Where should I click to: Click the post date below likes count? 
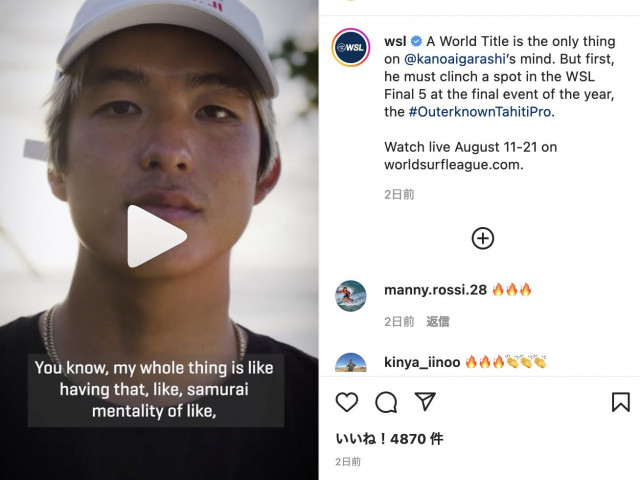(348, 462)
